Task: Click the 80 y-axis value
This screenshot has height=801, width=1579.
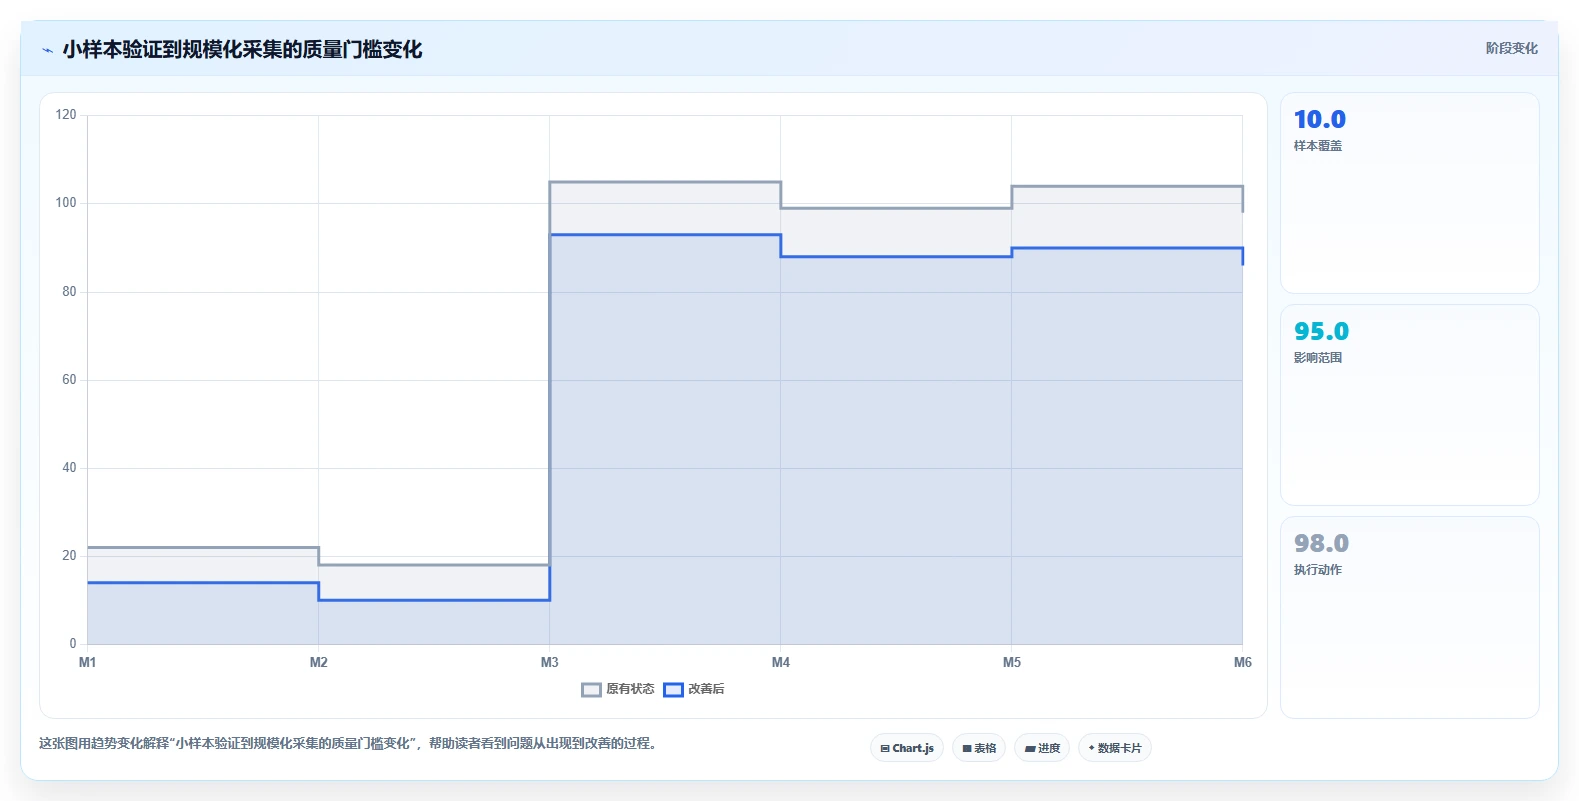Action: click(x=69, y=292)
